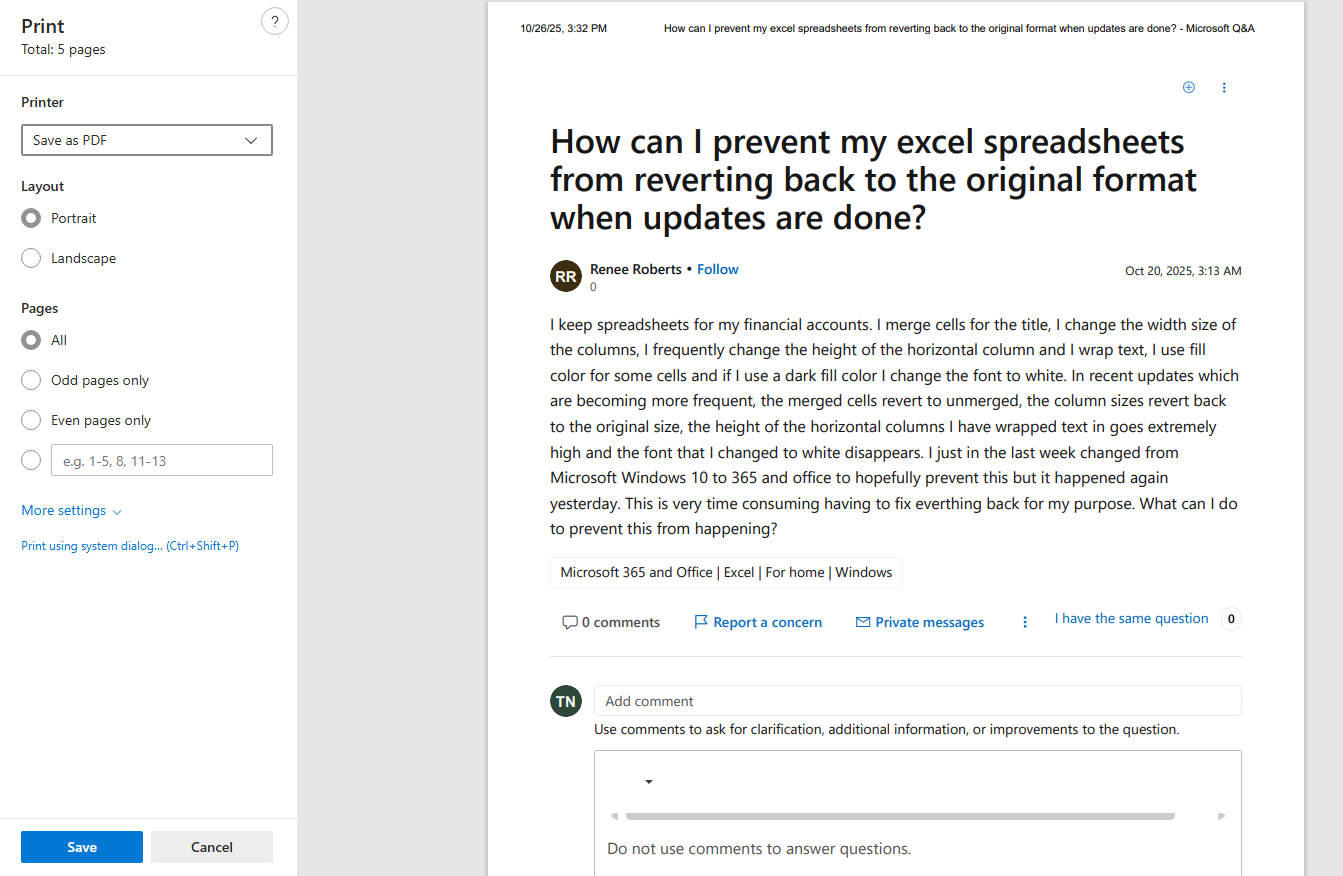Select the custom page range radio button
The image size is (1343, 876).
31,460
